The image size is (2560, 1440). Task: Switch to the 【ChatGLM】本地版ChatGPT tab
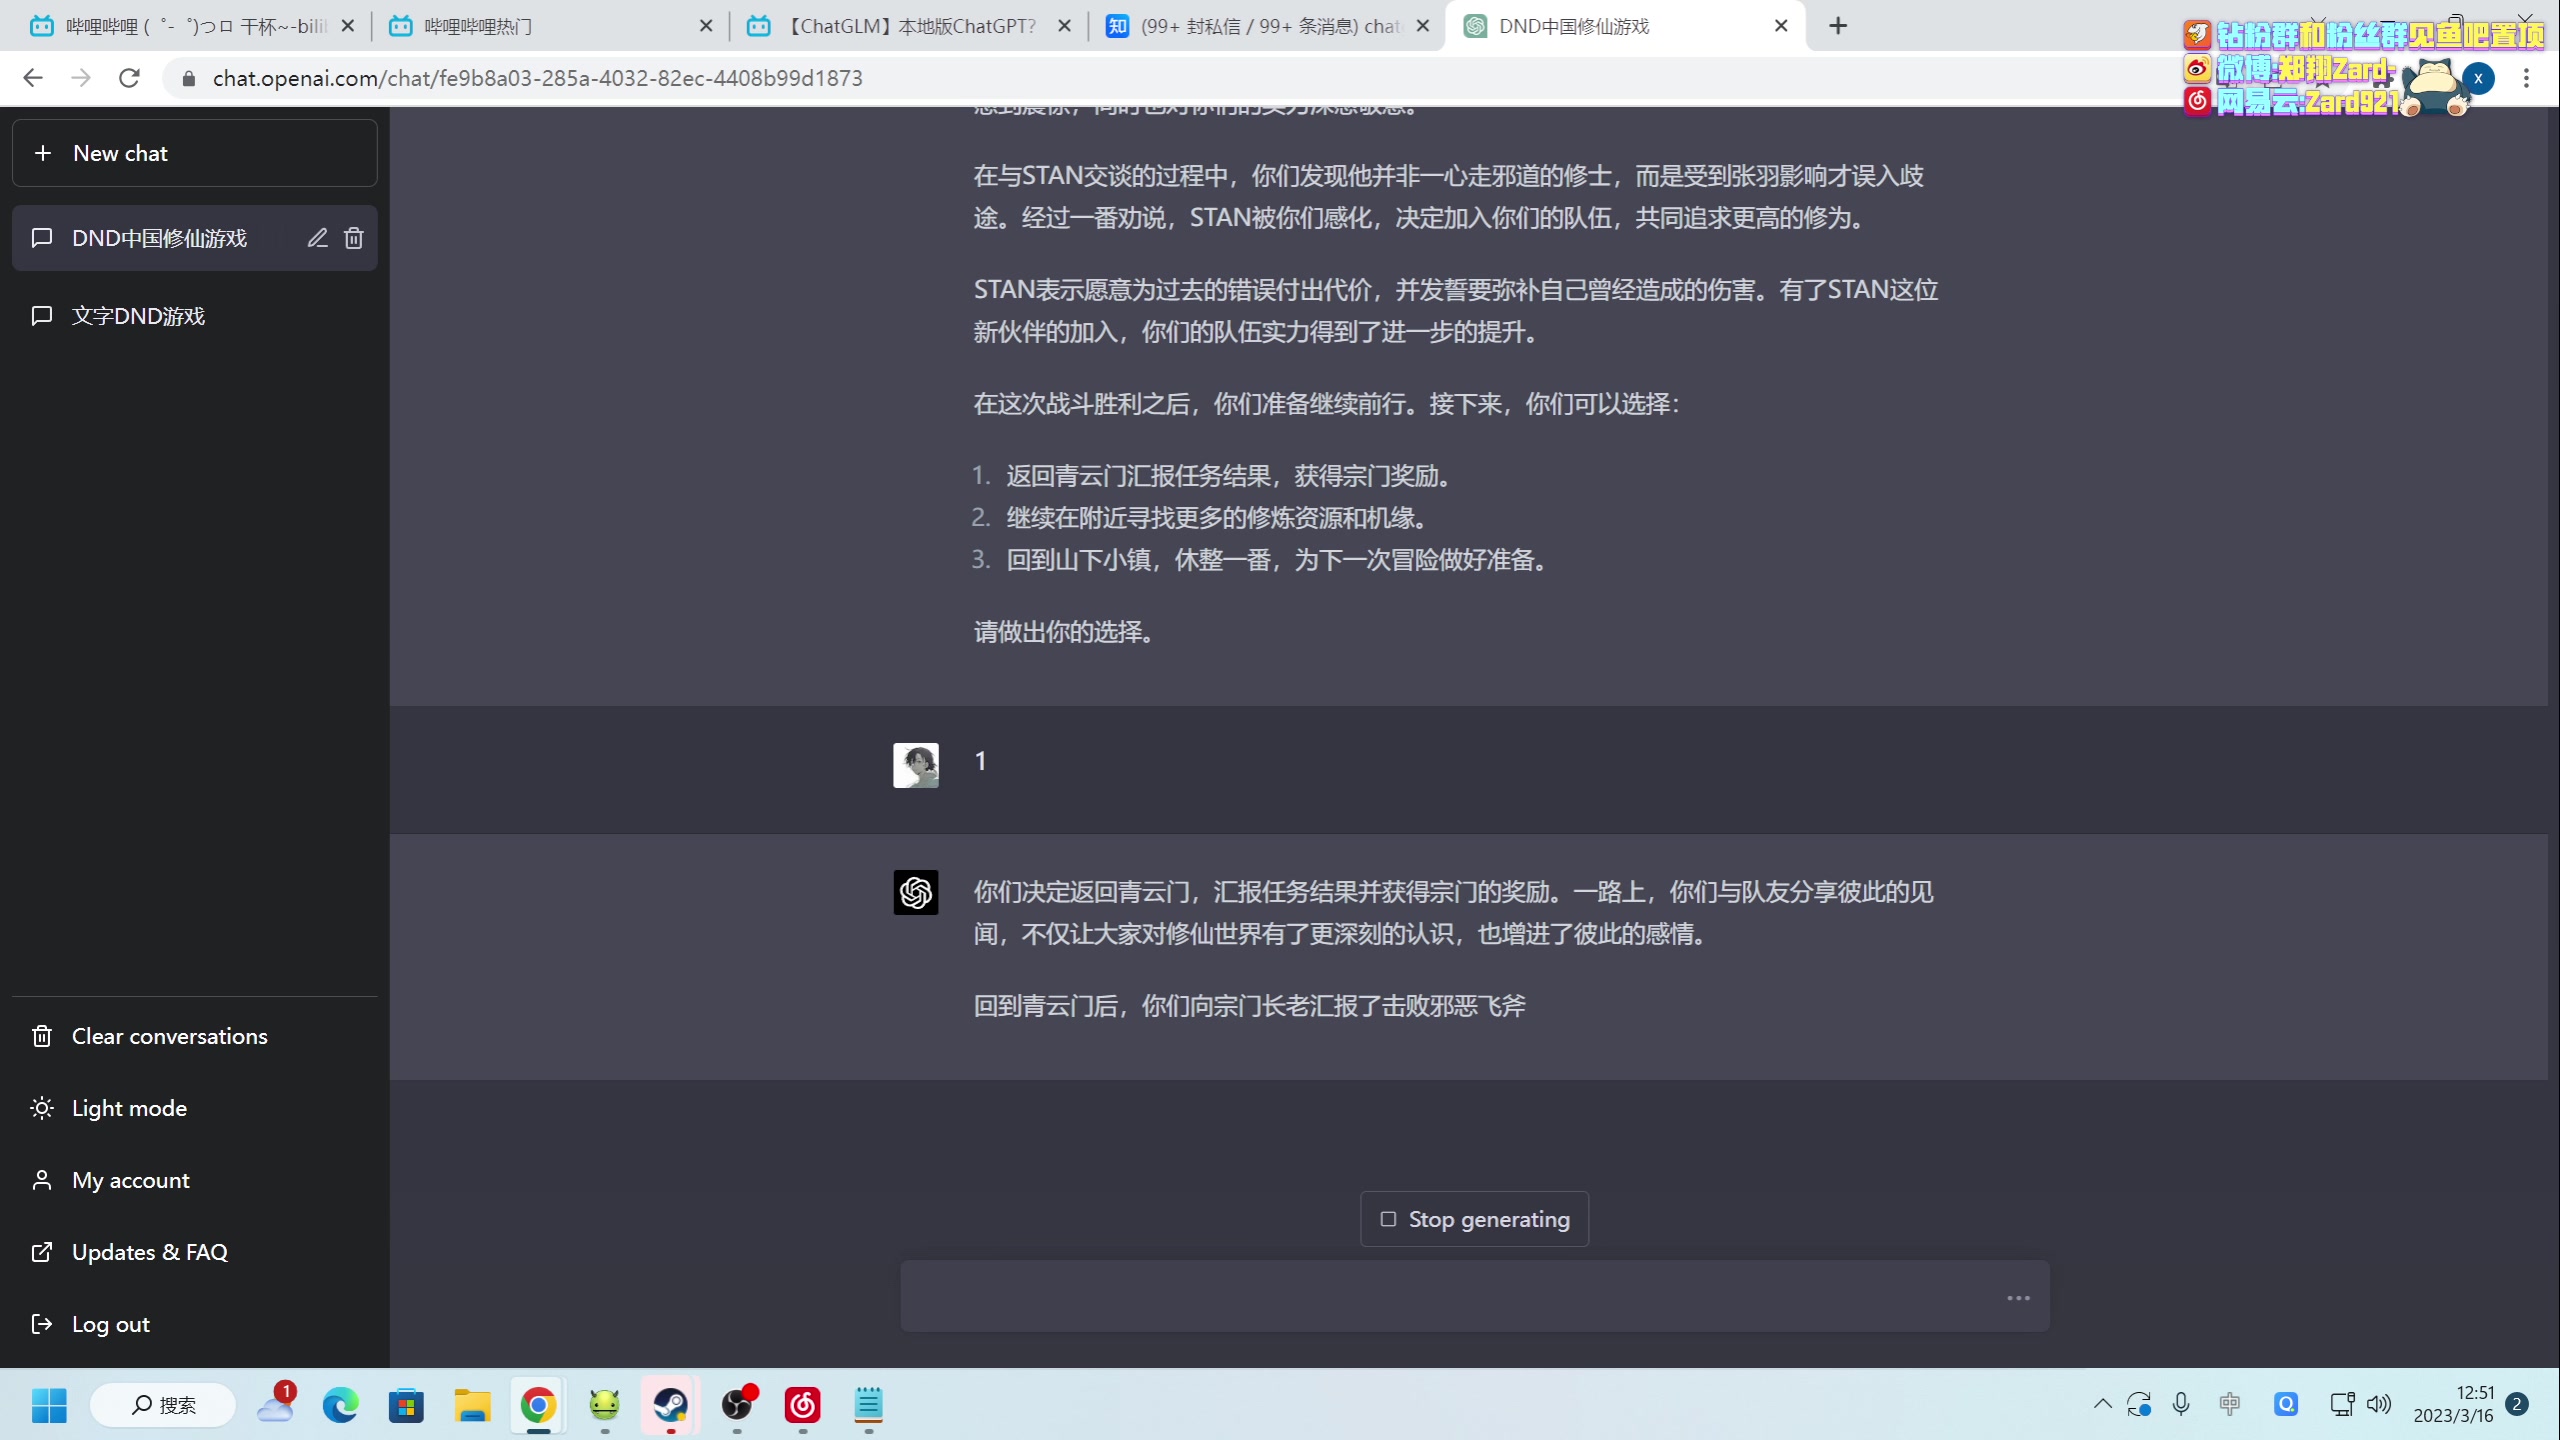click(910, 26)
